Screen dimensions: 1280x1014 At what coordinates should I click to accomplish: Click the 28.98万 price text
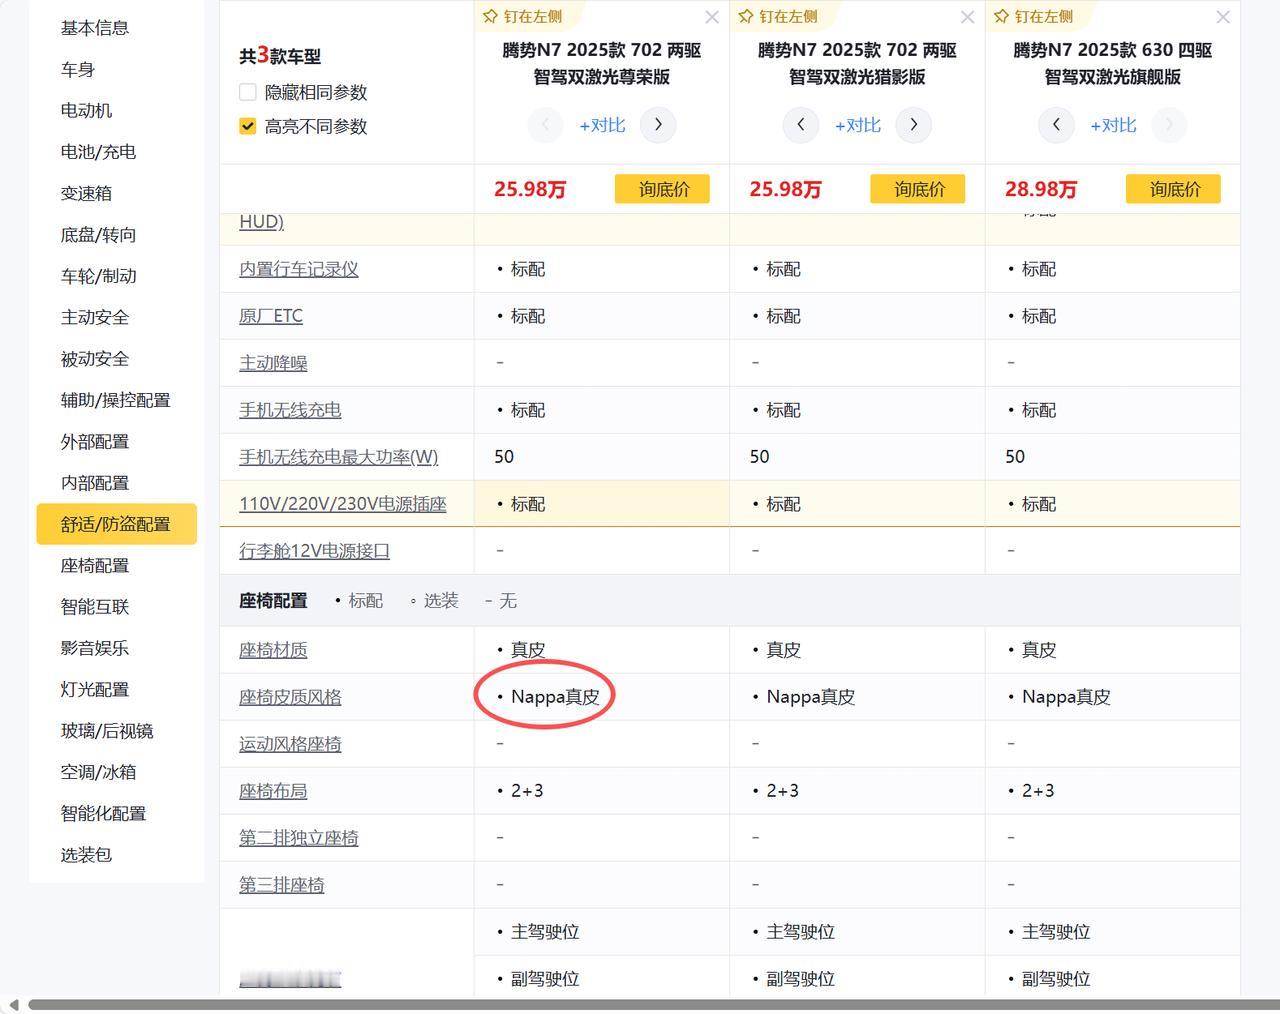click(x=1041, y=189)
